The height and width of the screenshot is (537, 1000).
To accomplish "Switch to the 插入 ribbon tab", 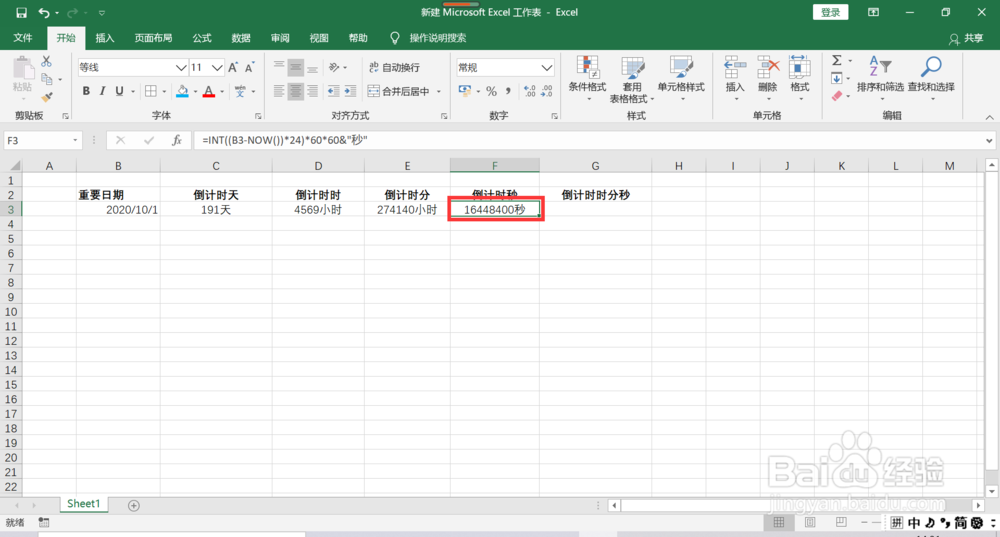I will point(105,38).
